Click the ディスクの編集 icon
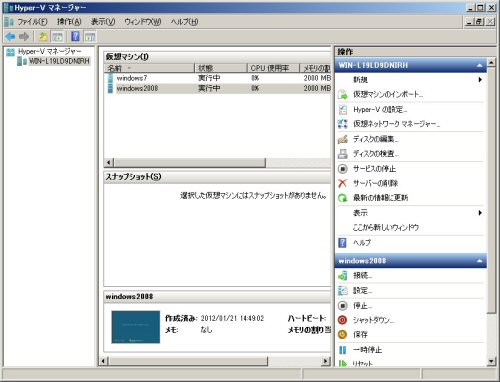500x382 pixels. [x=343, y=139]
